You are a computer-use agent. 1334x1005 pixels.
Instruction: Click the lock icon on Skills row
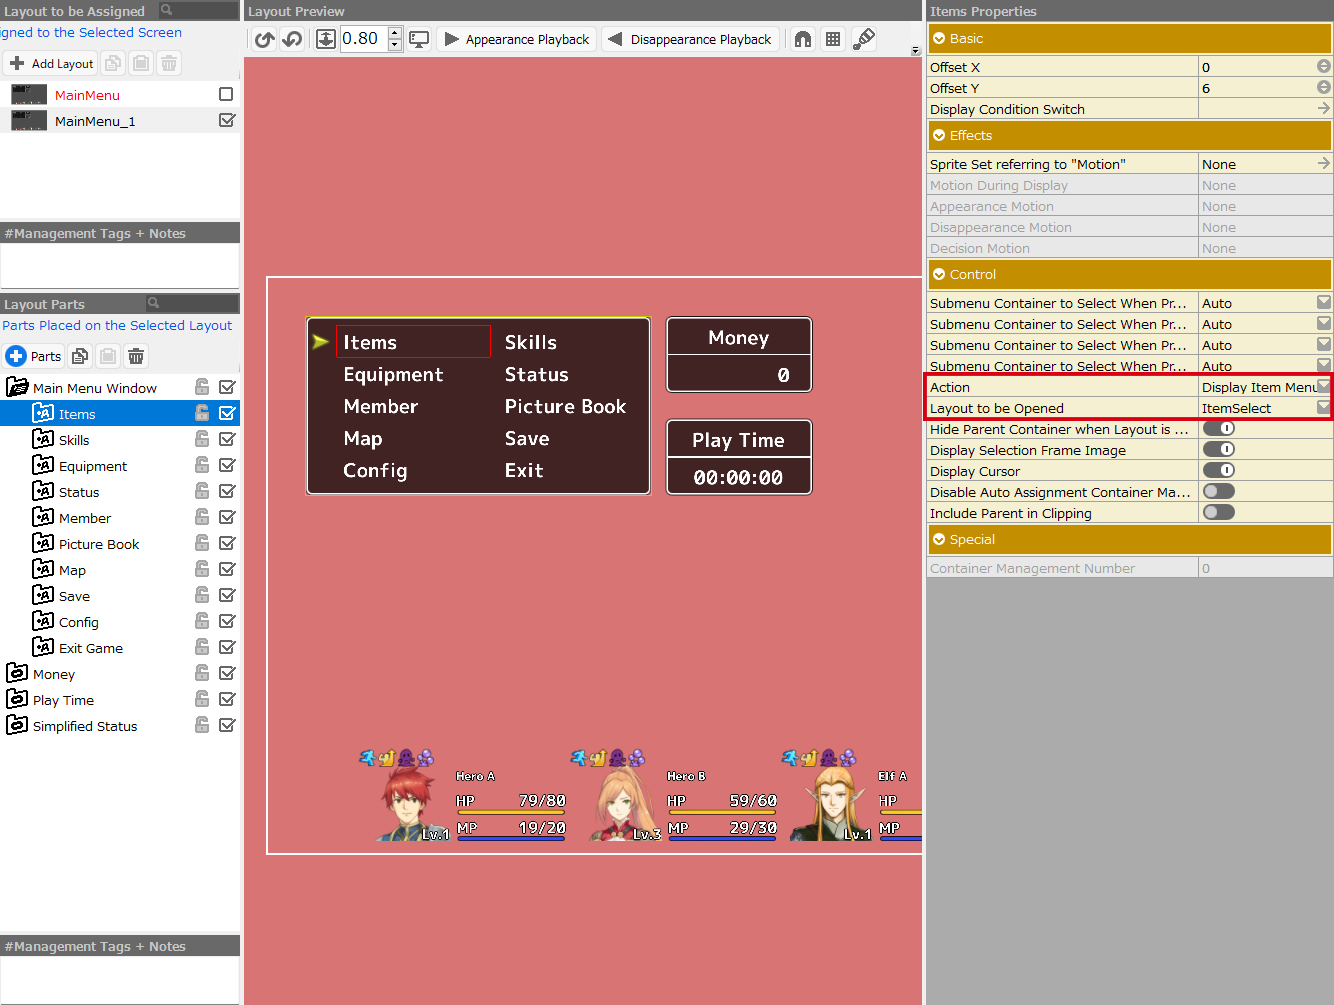point(202,439)
